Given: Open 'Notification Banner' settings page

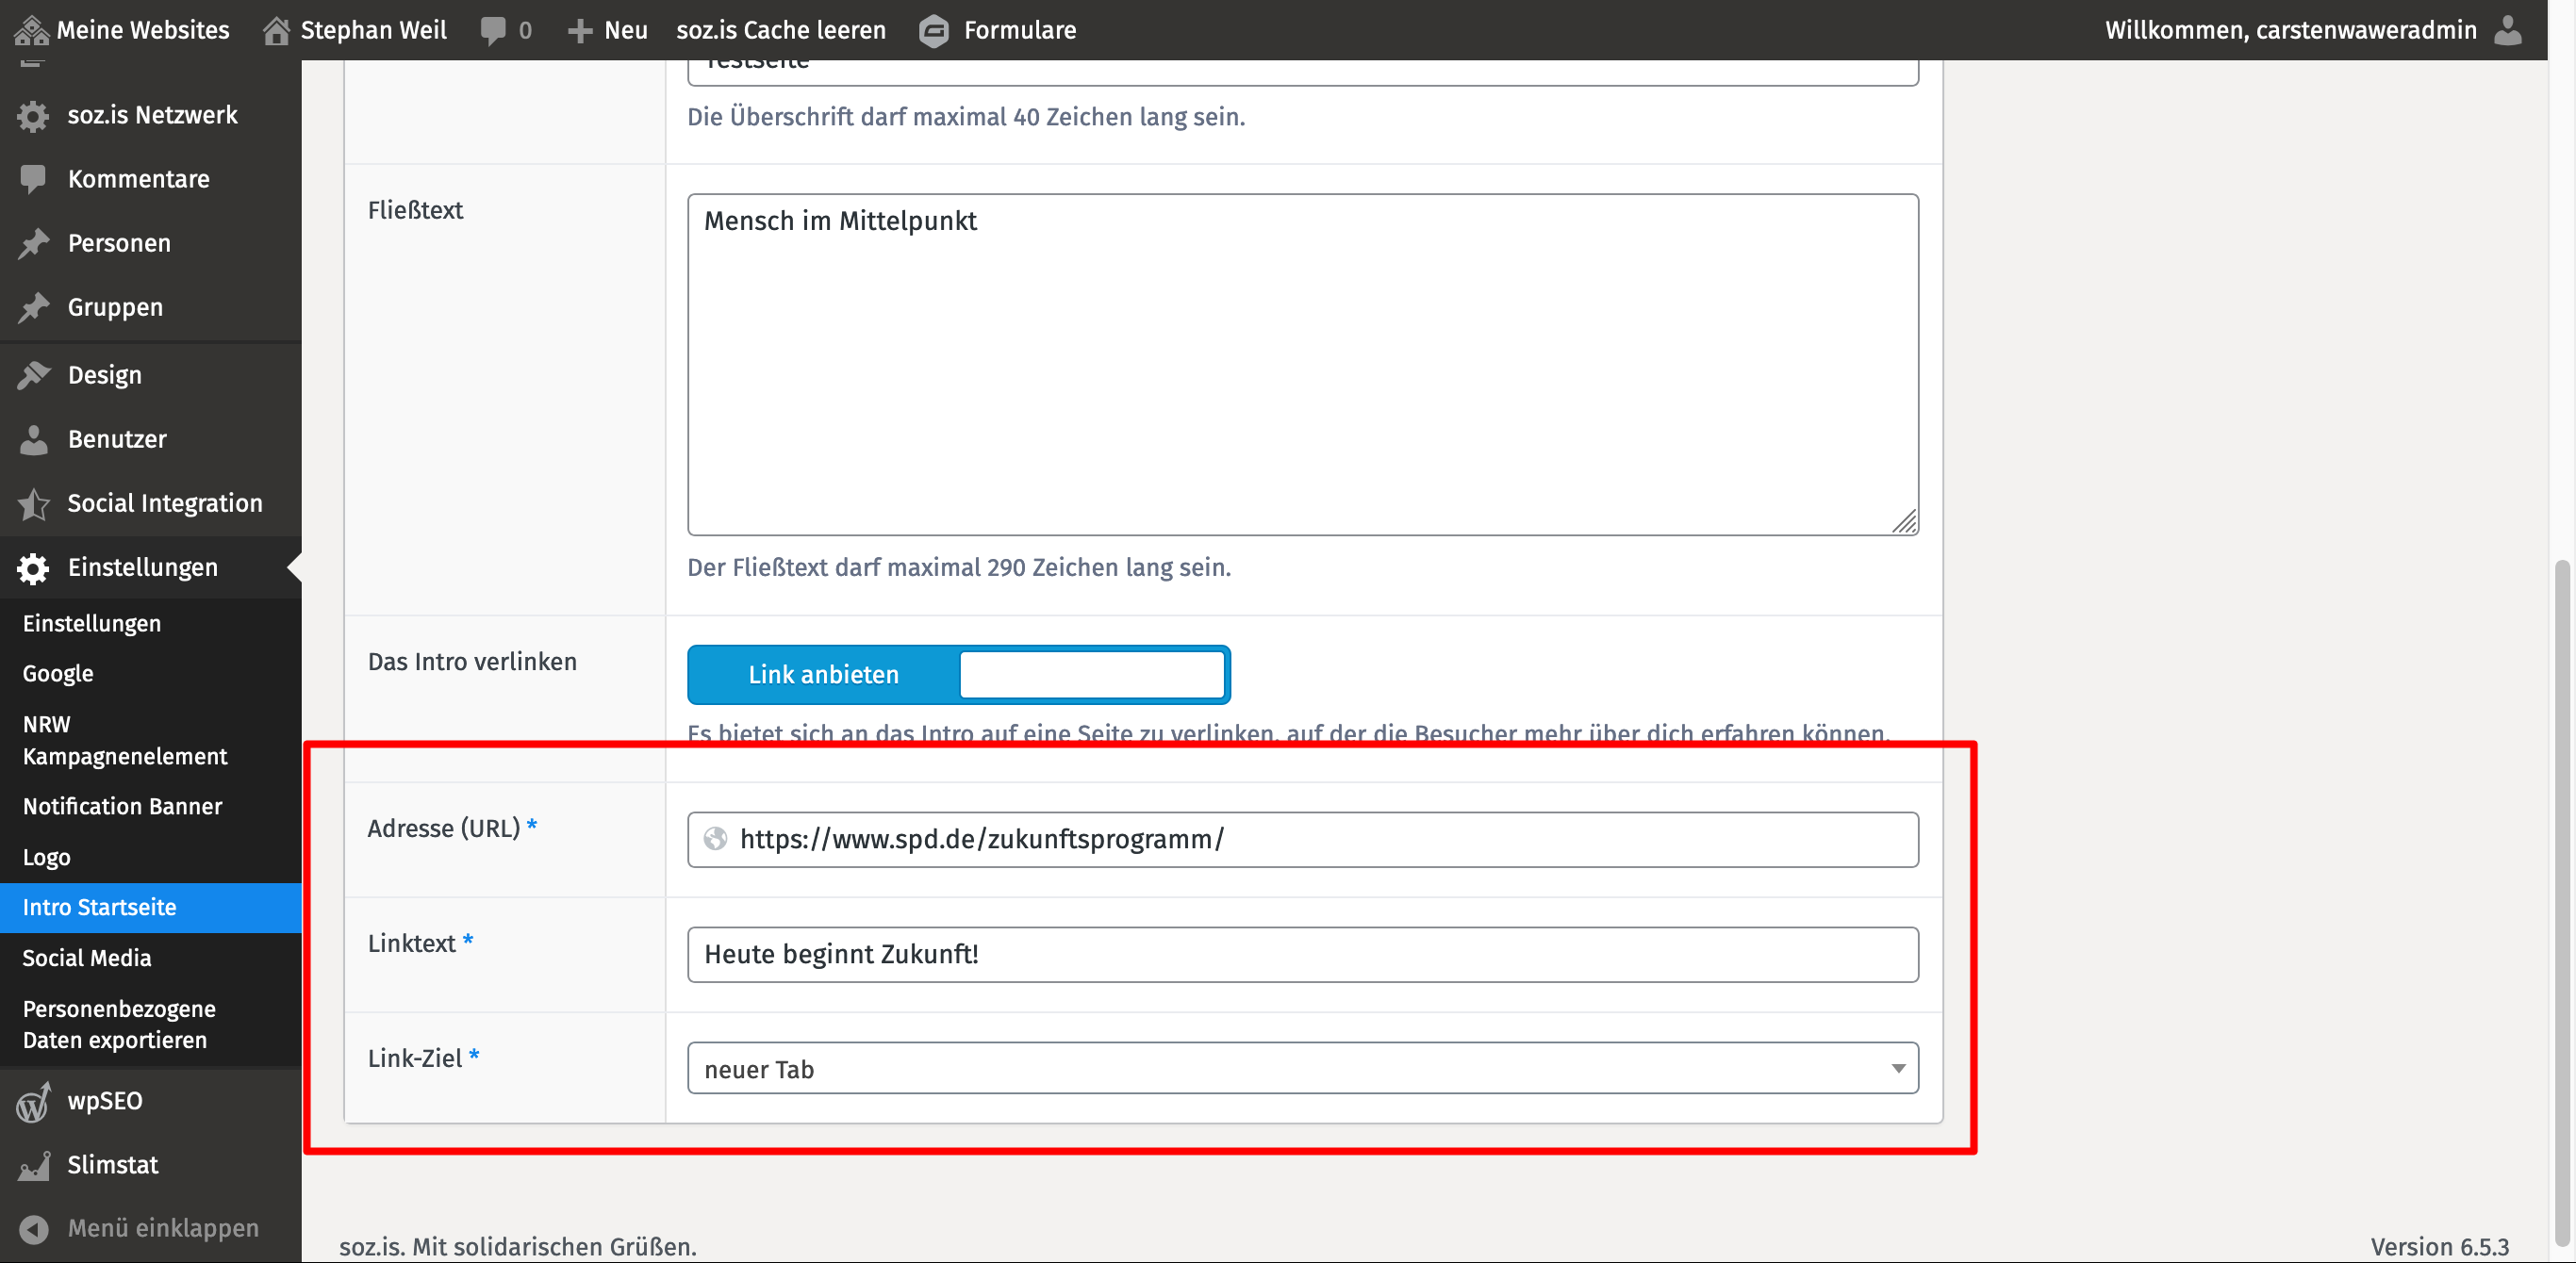Looking at the screenshot, I should (x=122, y=806).
